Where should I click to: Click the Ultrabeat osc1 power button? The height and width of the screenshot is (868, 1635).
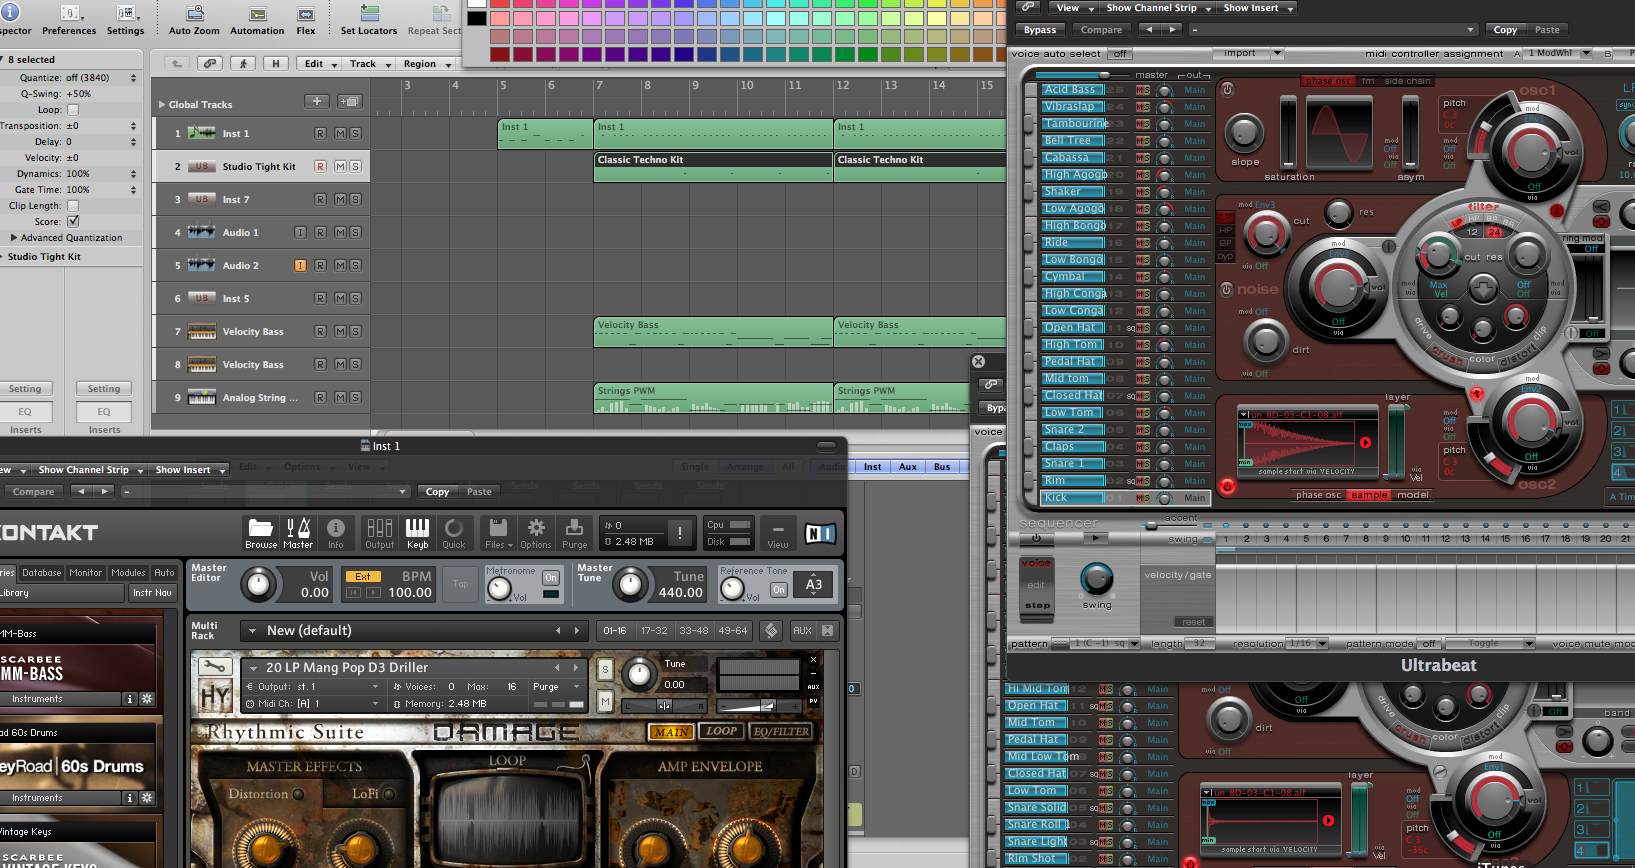[1227, 89]
